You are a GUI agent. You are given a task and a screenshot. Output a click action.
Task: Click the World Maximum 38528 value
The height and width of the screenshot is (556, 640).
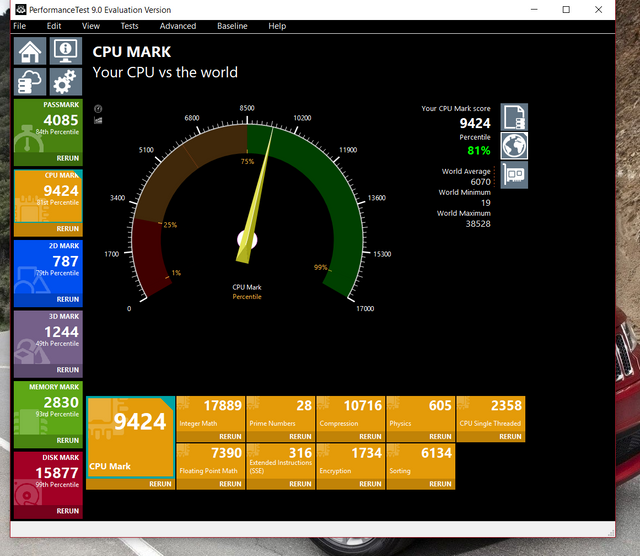(478, 224)
